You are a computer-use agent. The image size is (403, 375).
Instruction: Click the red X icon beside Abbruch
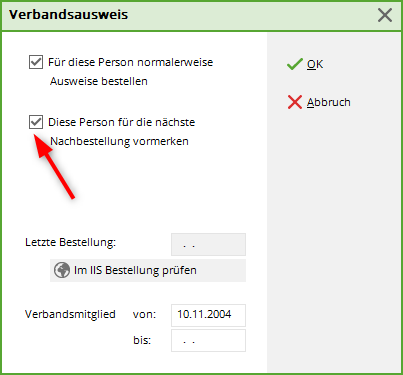pyautogui.click(x=295, y=102)
